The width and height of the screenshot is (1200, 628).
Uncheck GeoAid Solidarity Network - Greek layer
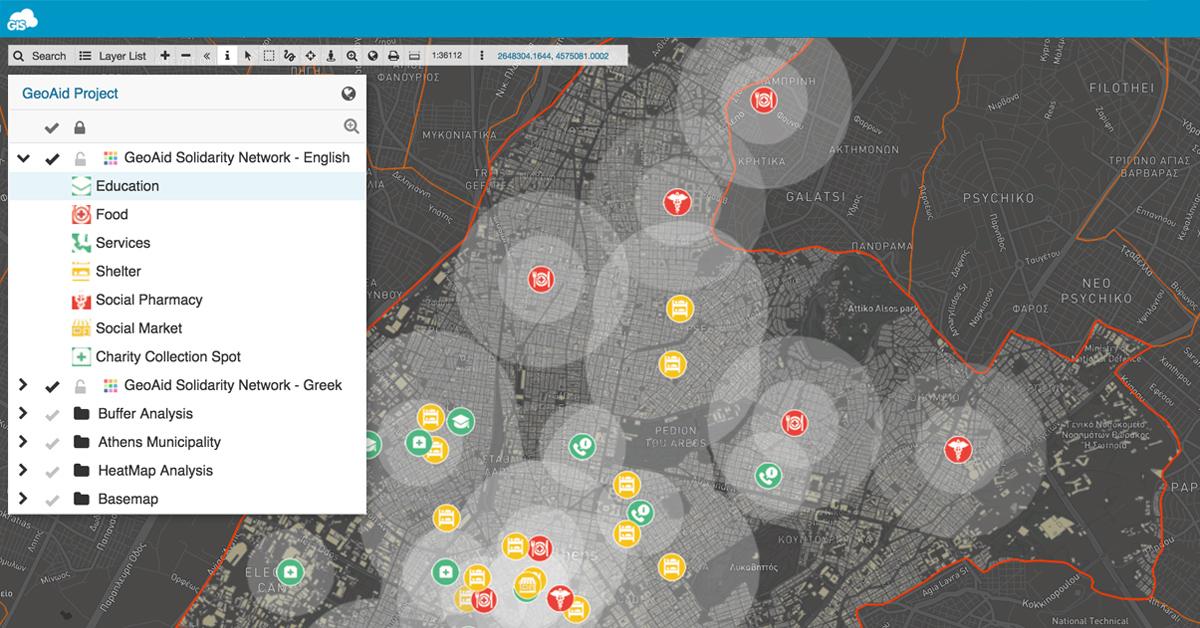(53, 386)
